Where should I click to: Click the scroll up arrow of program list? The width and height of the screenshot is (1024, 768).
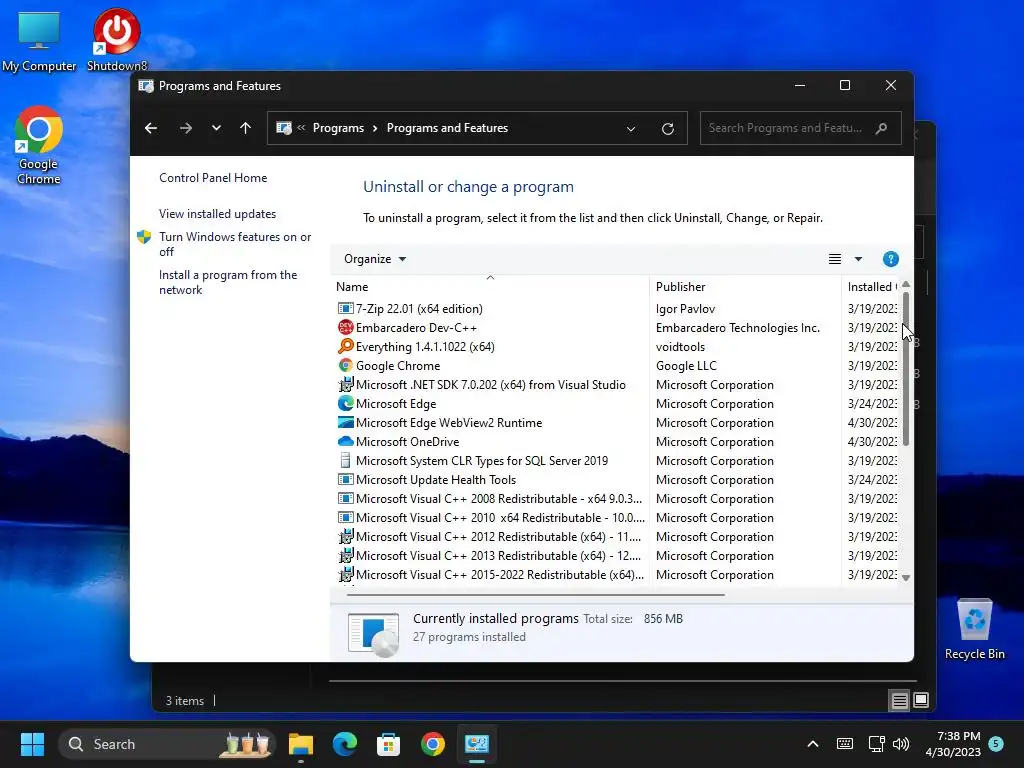[x=906, y=284]
